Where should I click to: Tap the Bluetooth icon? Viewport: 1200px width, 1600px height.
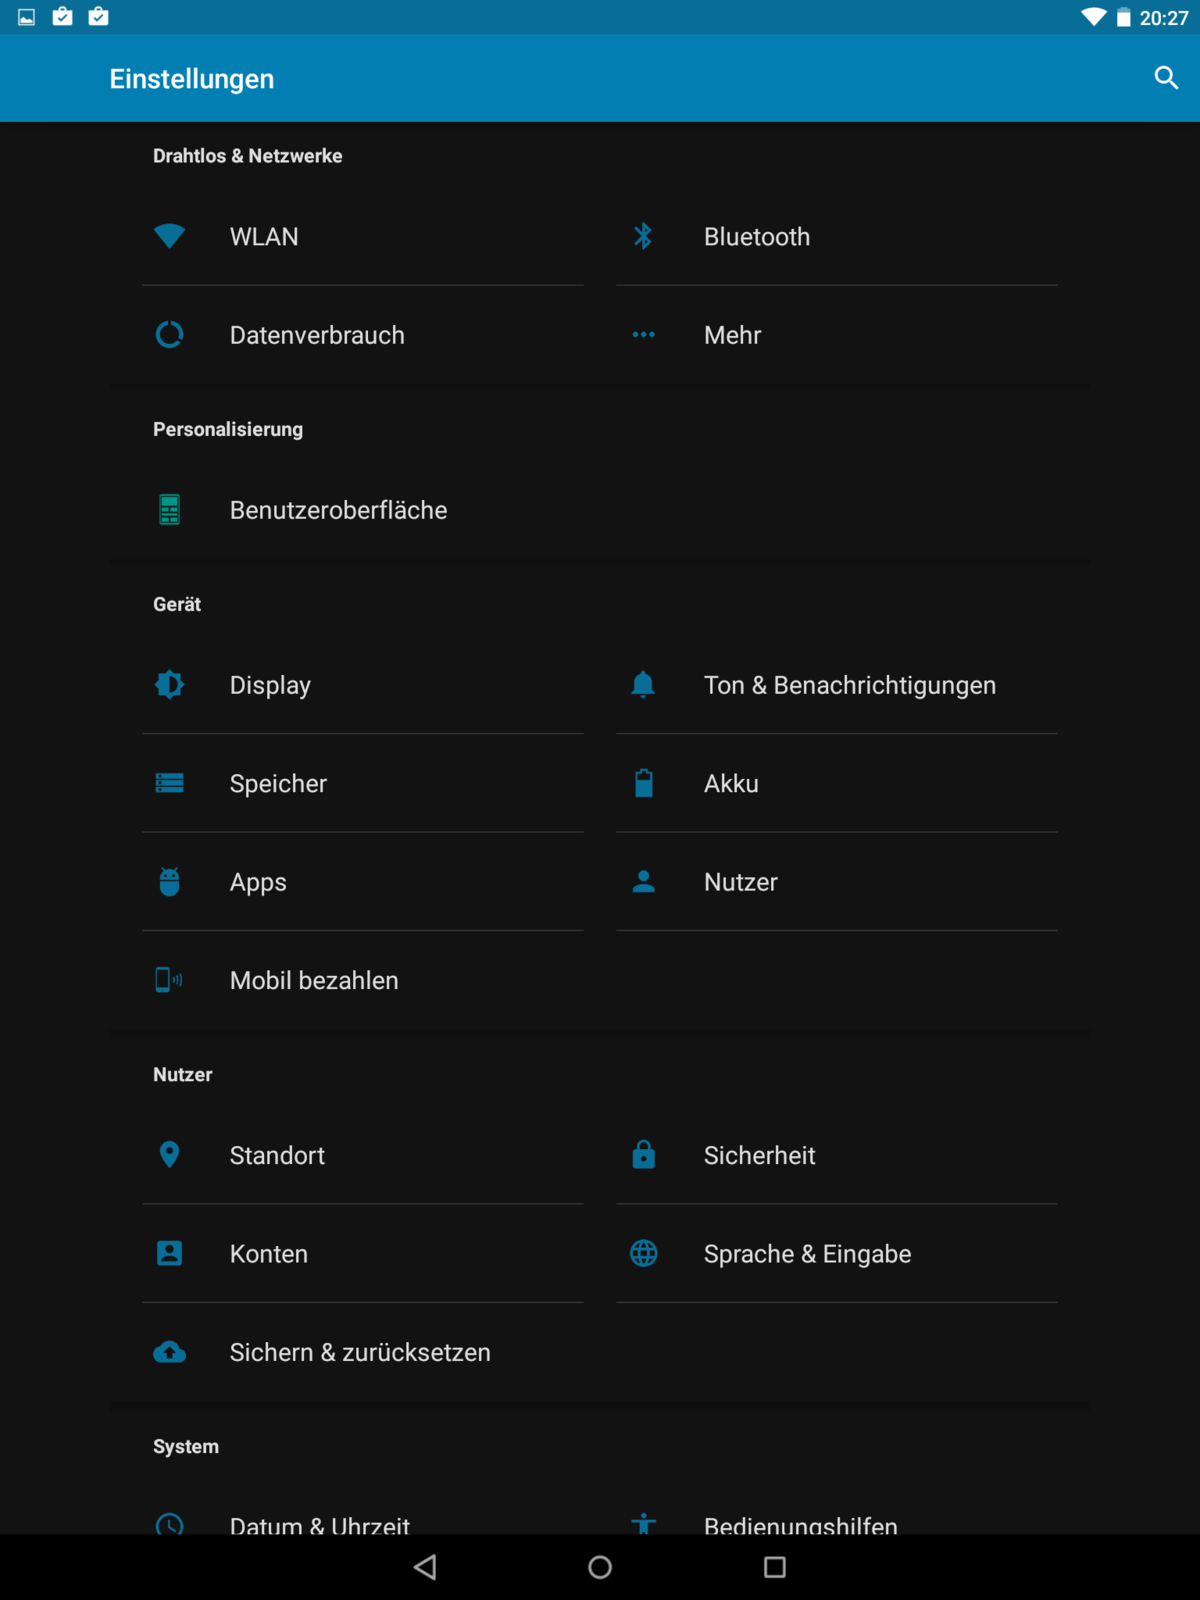[643, 236]
